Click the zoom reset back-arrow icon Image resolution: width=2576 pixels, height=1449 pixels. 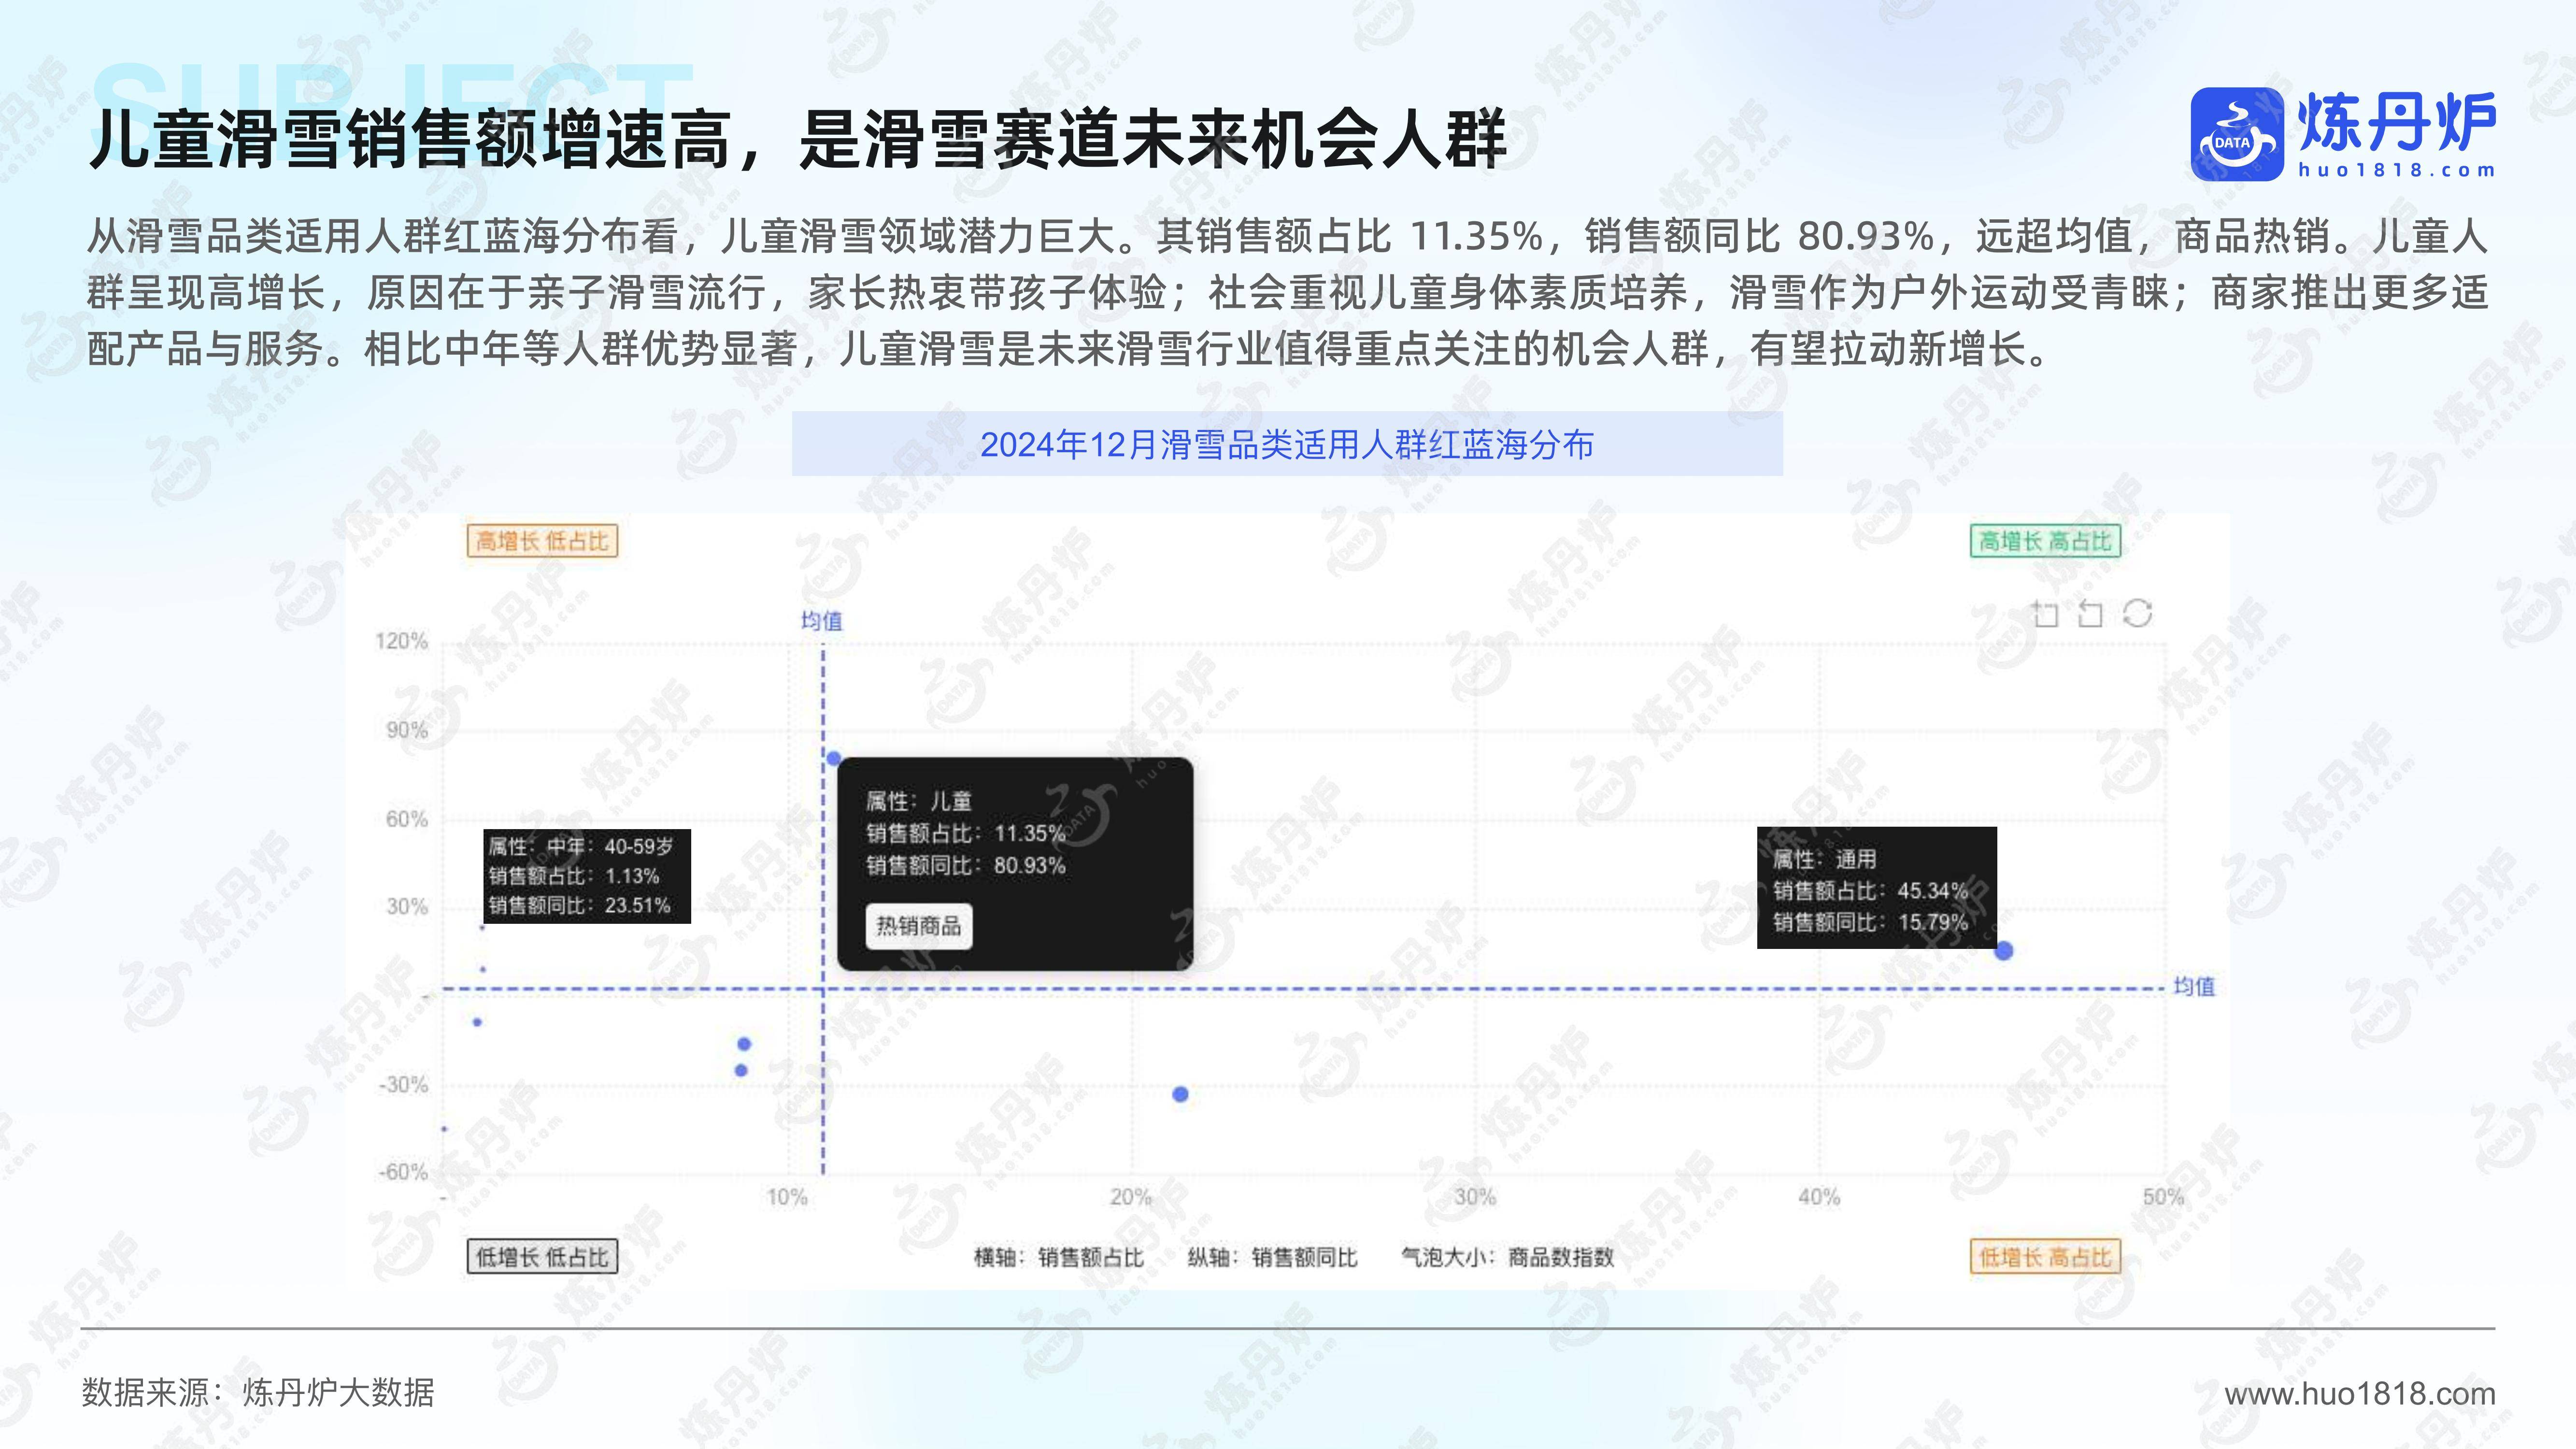pyautogui.click(x=2090, y=614)
